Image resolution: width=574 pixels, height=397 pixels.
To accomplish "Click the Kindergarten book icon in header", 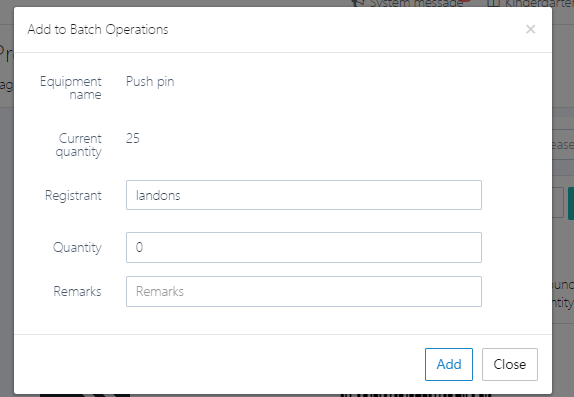I will 493,3.
